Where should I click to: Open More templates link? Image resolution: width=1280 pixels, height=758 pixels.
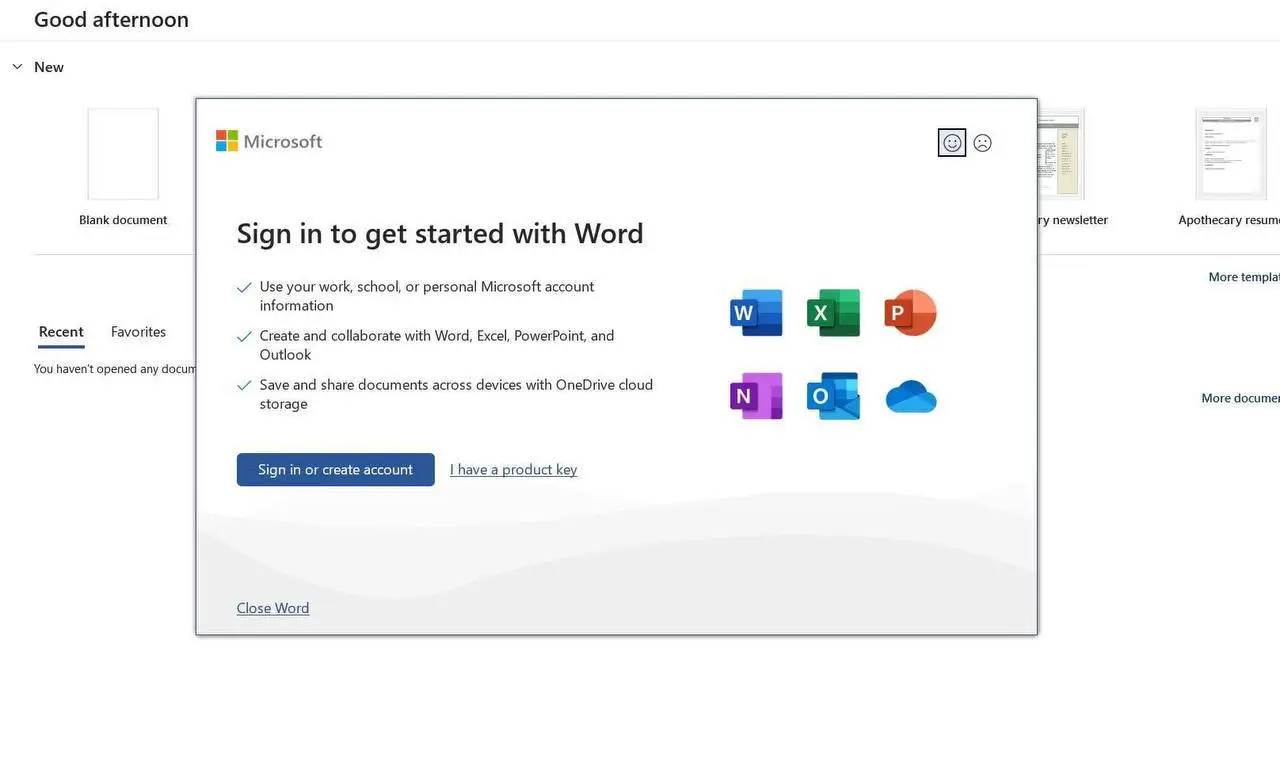1244,277
